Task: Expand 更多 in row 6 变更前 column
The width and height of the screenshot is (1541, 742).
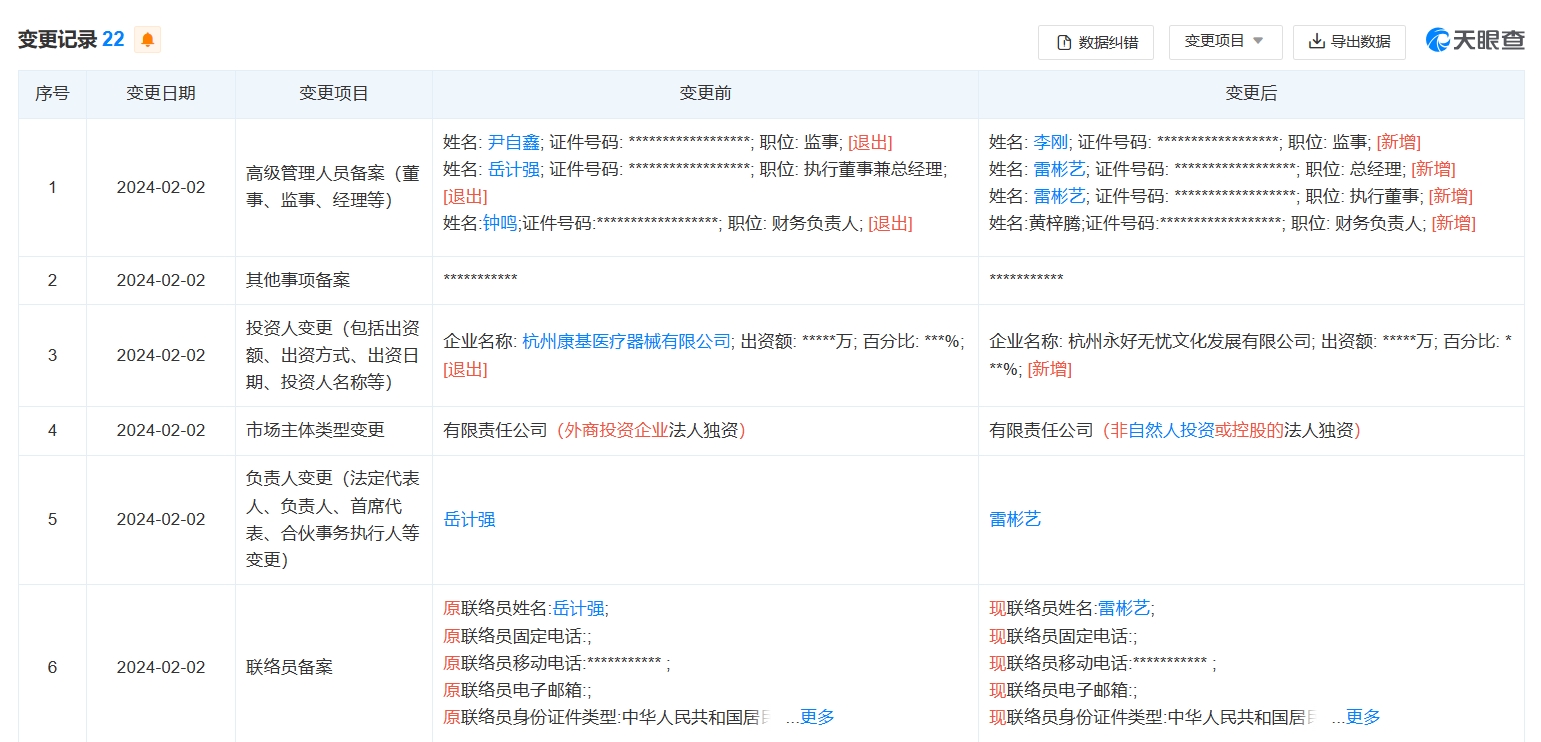Action: (817, 717)
